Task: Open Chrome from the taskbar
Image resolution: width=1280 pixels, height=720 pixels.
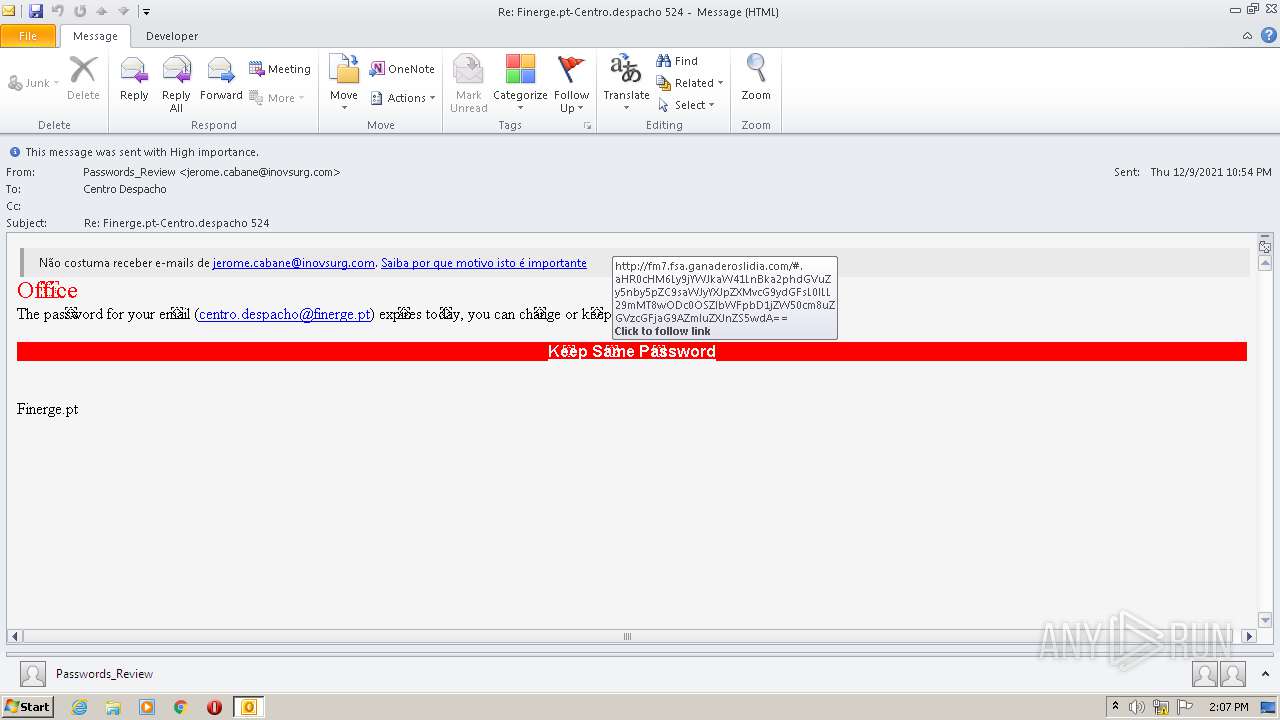Action: [181, 707]
